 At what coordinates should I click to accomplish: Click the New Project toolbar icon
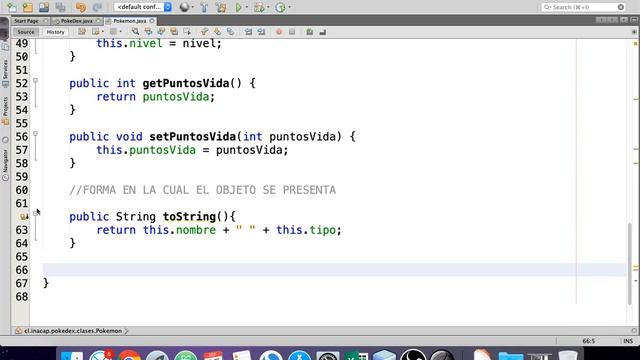28,7
